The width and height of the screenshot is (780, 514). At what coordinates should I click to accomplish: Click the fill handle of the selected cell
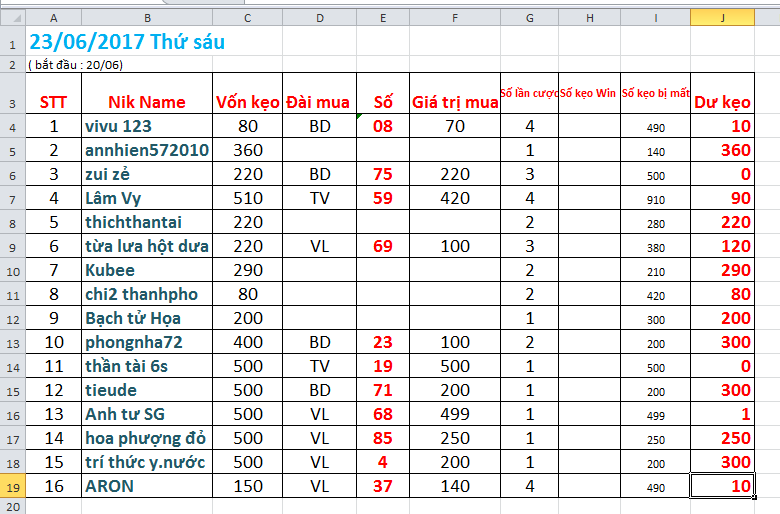753,496
